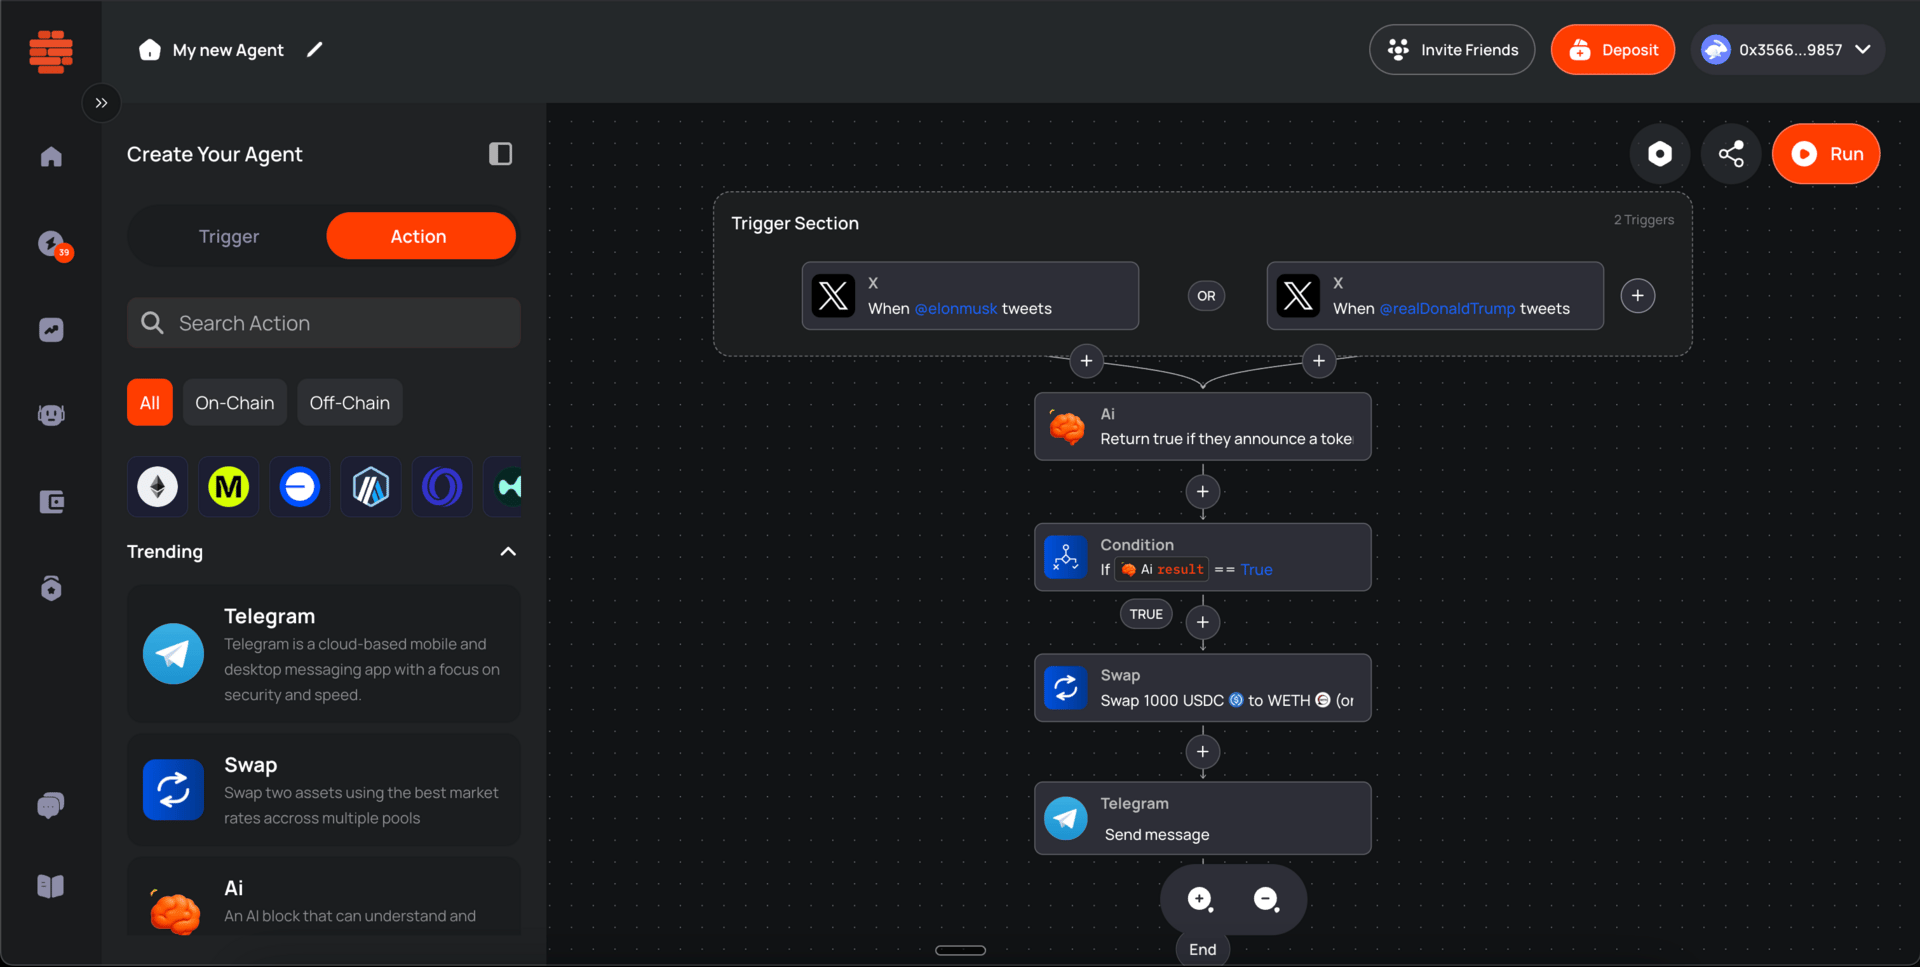The image size is (1920, 967).
Task: Click the Search Action input field
Action: 324,323
